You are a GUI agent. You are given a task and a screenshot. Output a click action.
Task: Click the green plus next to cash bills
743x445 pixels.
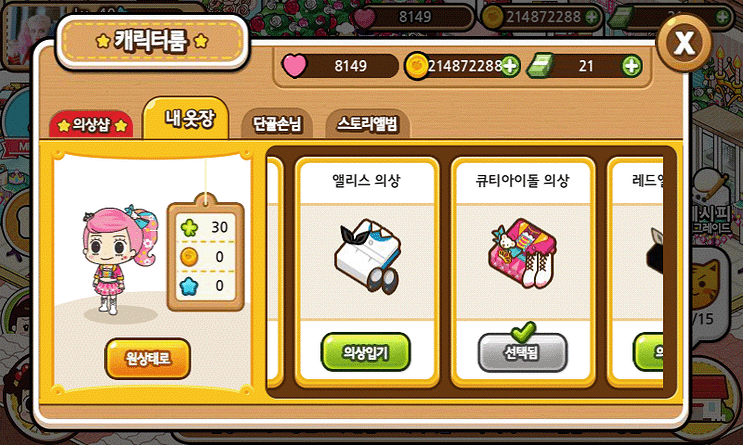coord(632,66)
